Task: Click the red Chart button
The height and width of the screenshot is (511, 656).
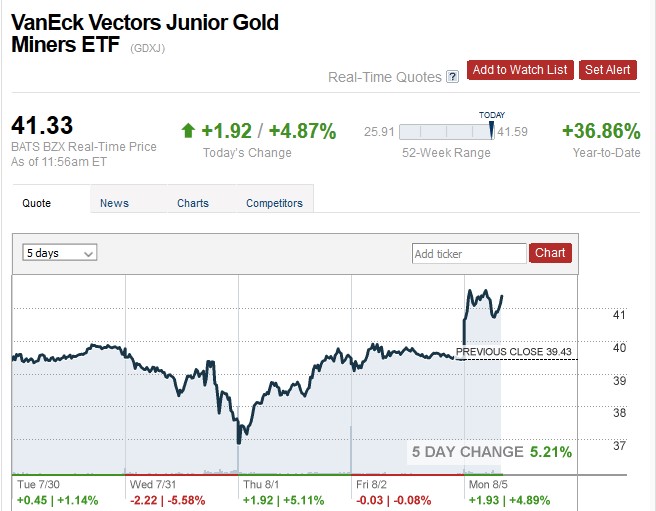Action: [x=550, y=253]
